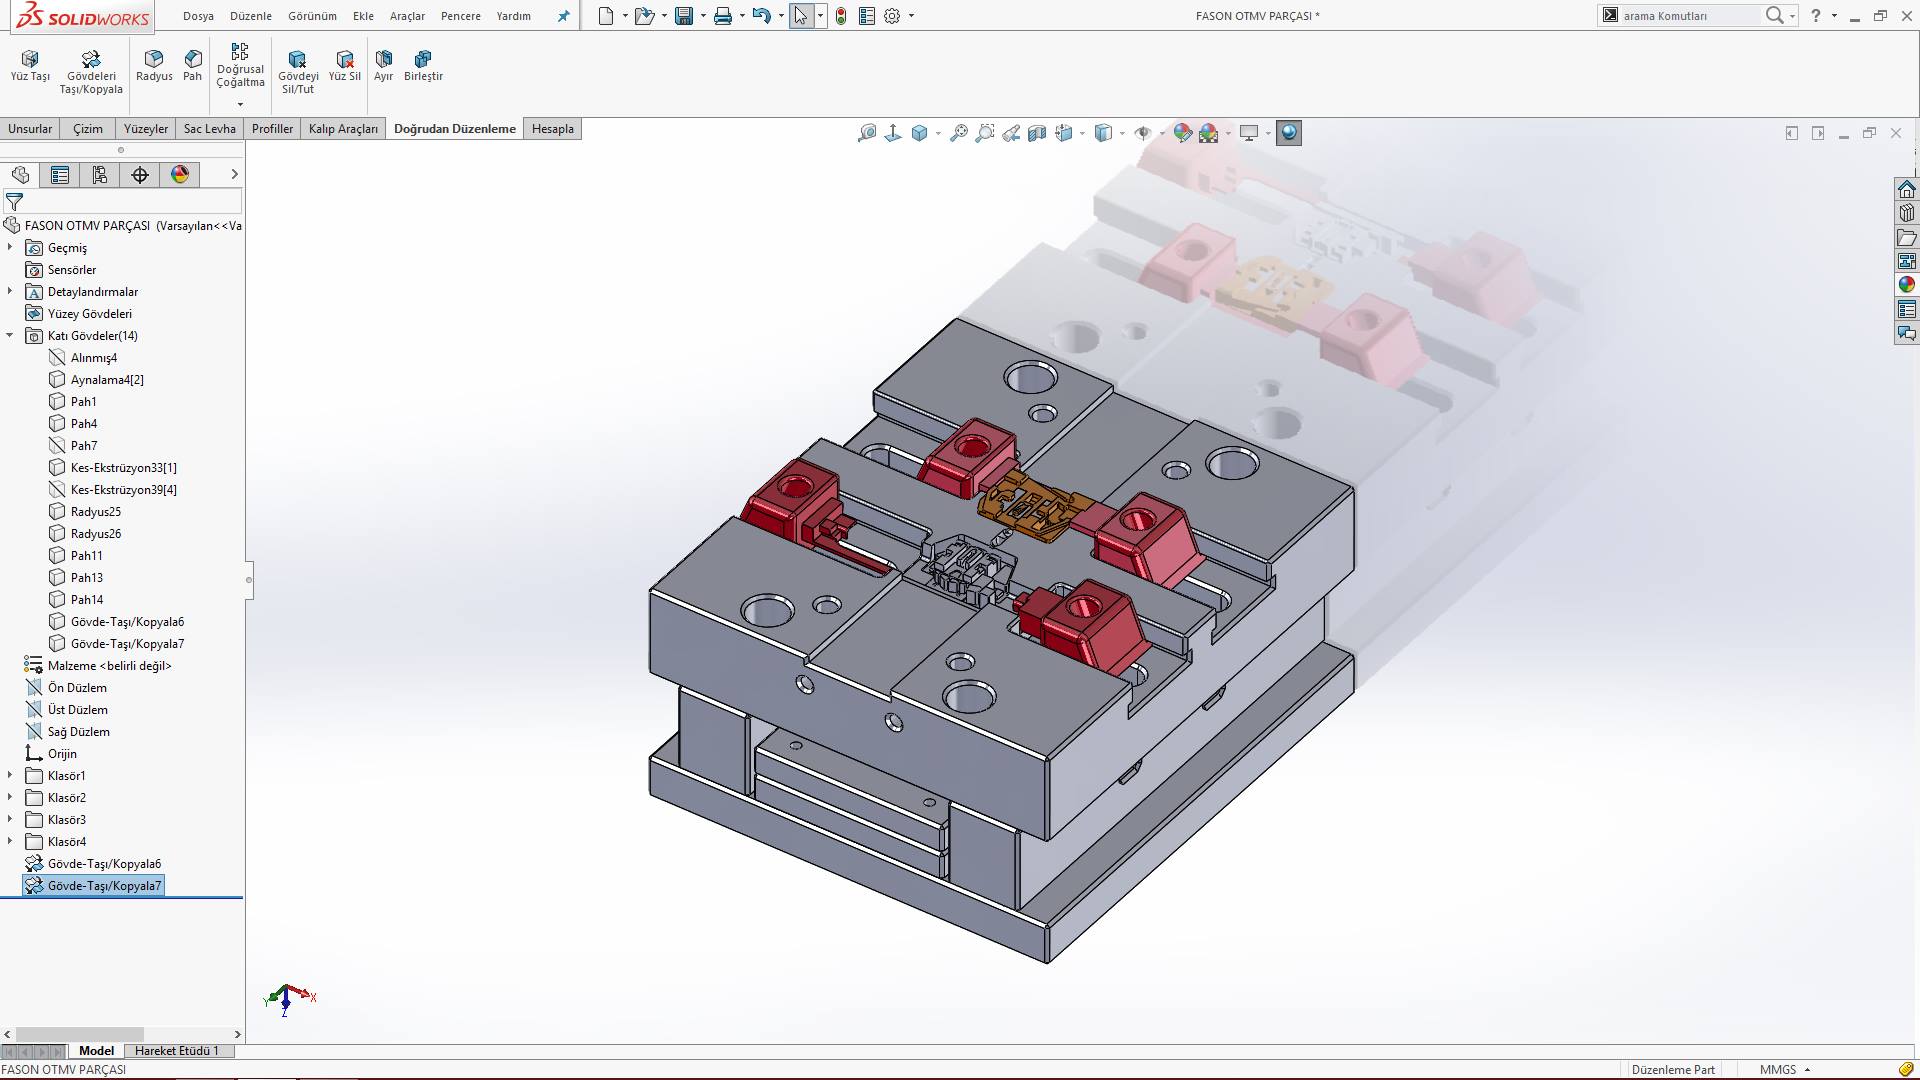The height and width of the screenshot is (1080, 1920).
Task: Select the Yüz Taşı tool
Action: [30, 66]
